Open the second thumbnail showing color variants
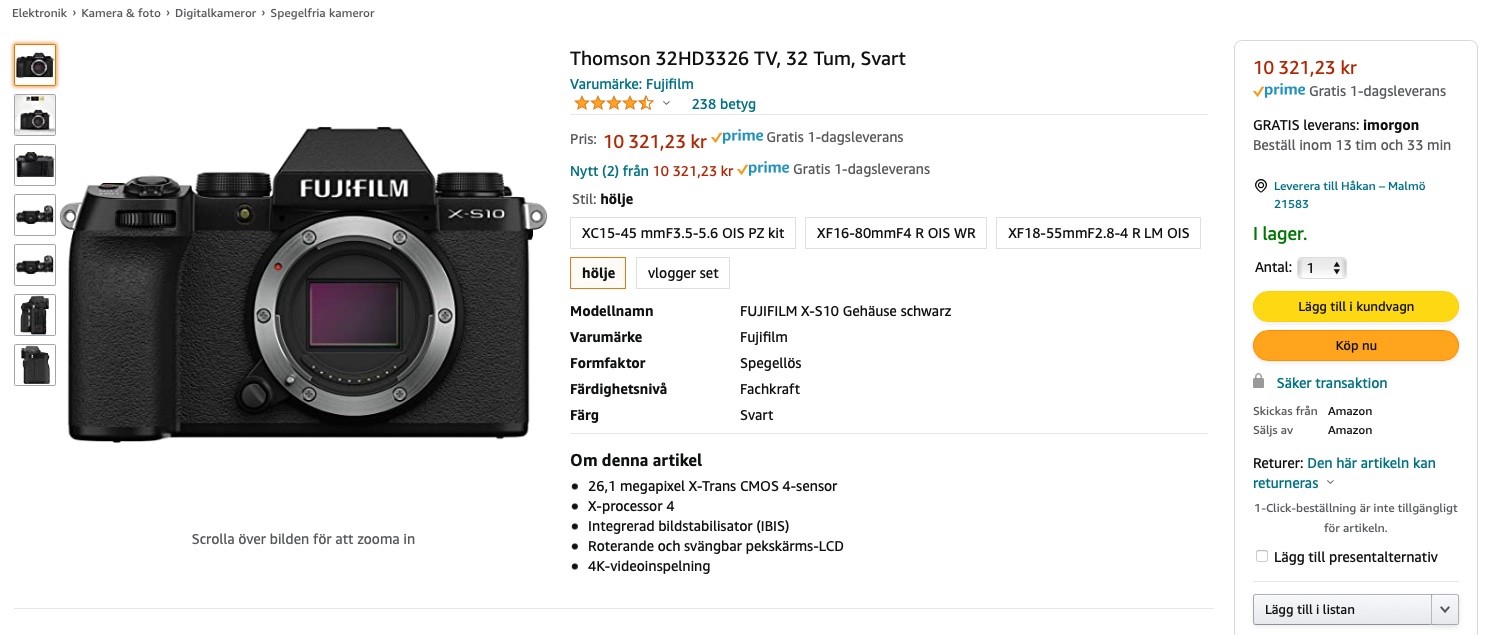This screenshot has height=635, width=1498. click(35, 115)
